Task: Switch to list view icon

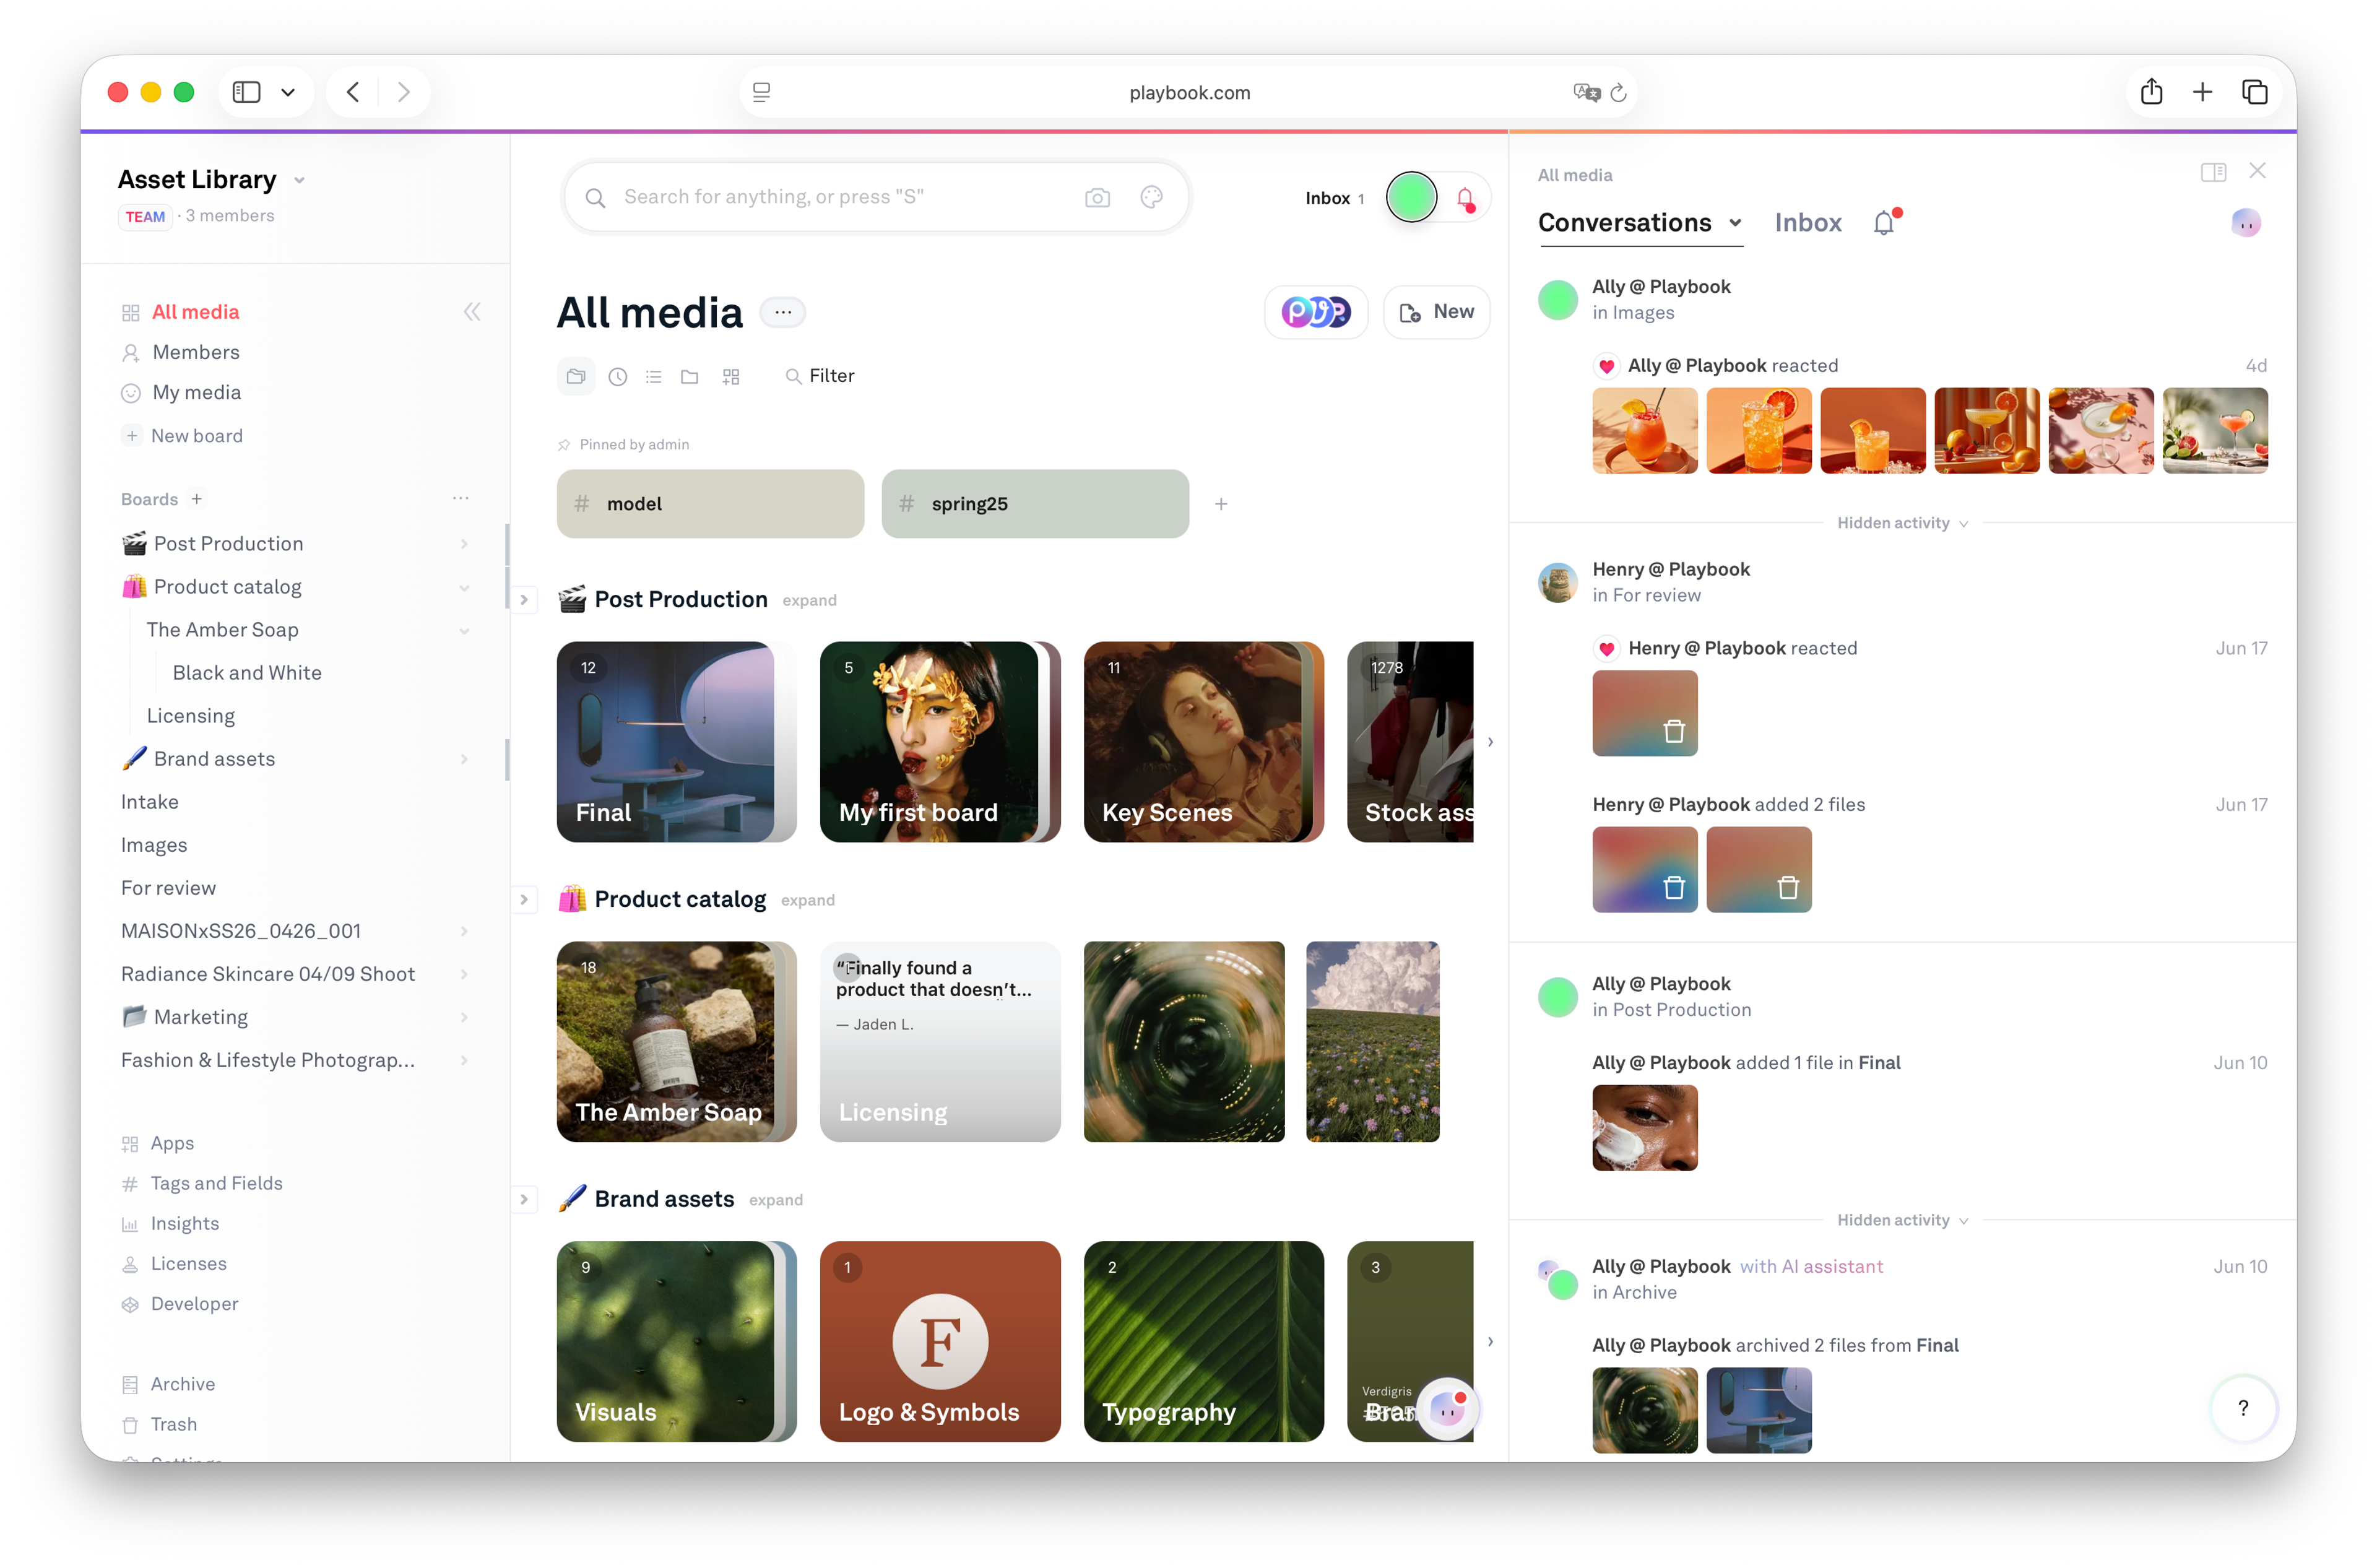Action: point(654,376)
